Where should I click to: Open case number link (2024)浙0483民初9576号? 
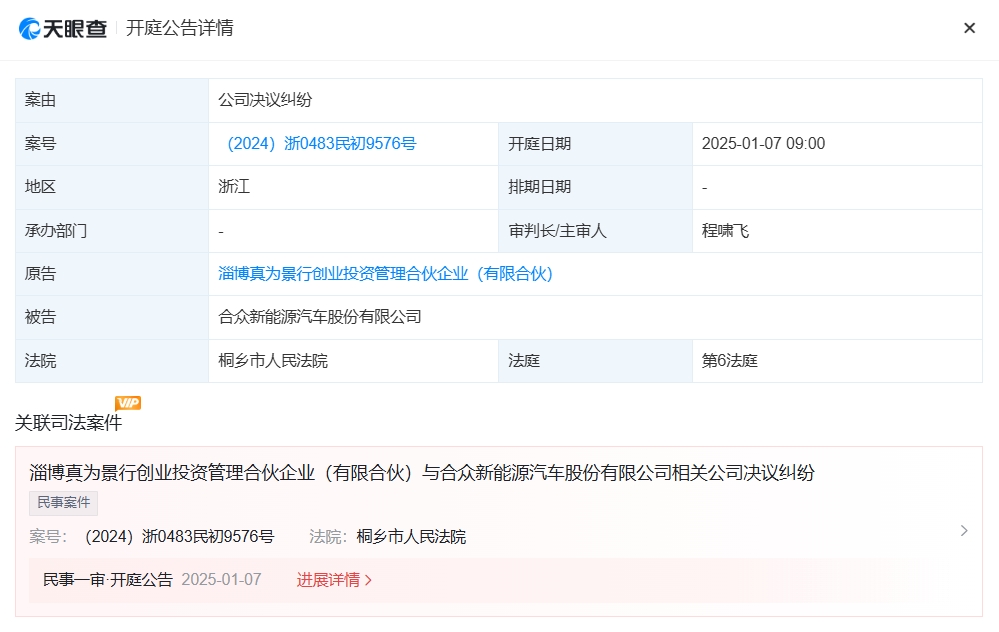click(322, 143)
